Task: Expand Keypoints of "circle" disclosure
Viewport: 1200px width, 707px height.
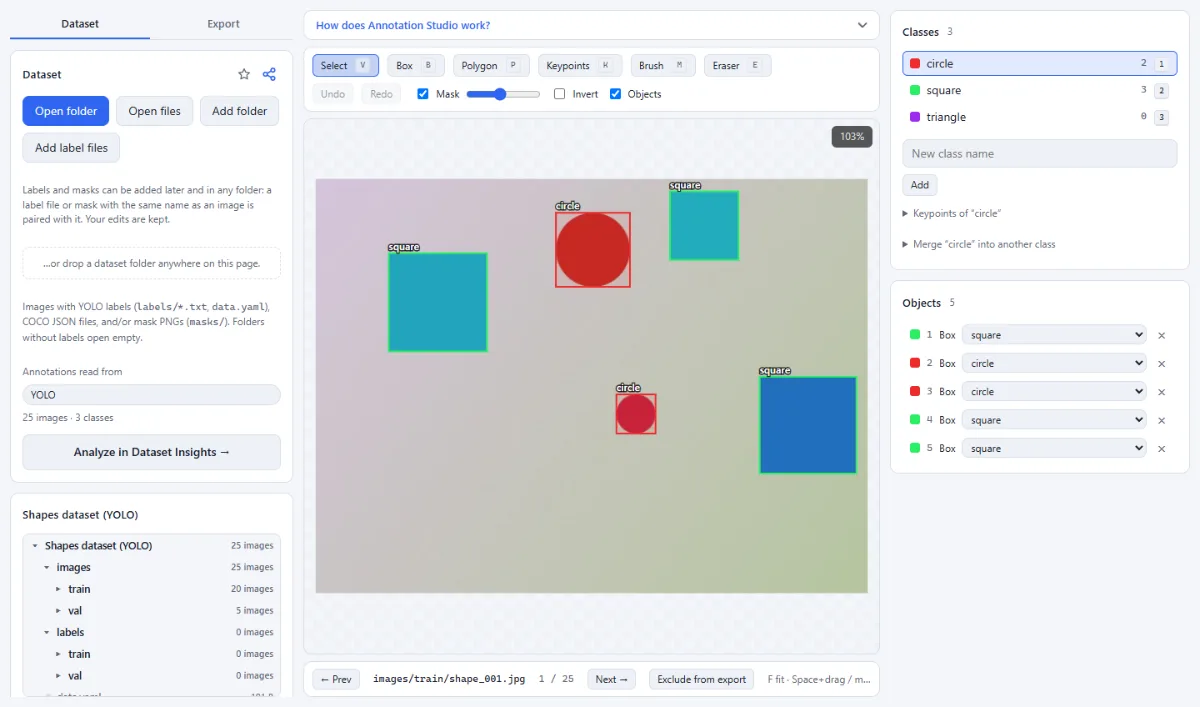Action: pyautogui.click(x=951, y=213)
